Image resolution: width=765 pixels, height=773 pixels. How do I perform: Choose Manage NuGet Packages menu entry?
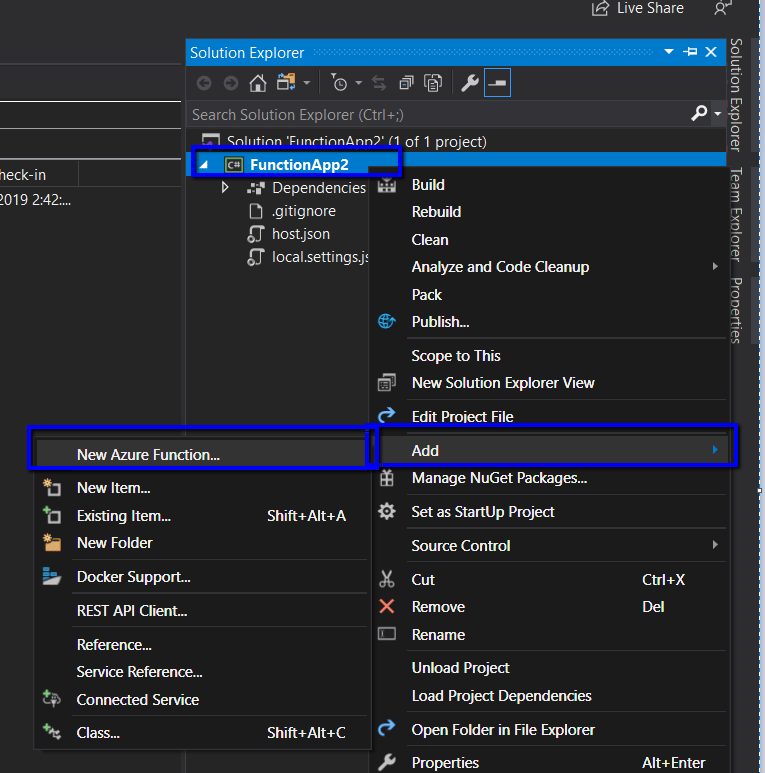pos(498,478)
